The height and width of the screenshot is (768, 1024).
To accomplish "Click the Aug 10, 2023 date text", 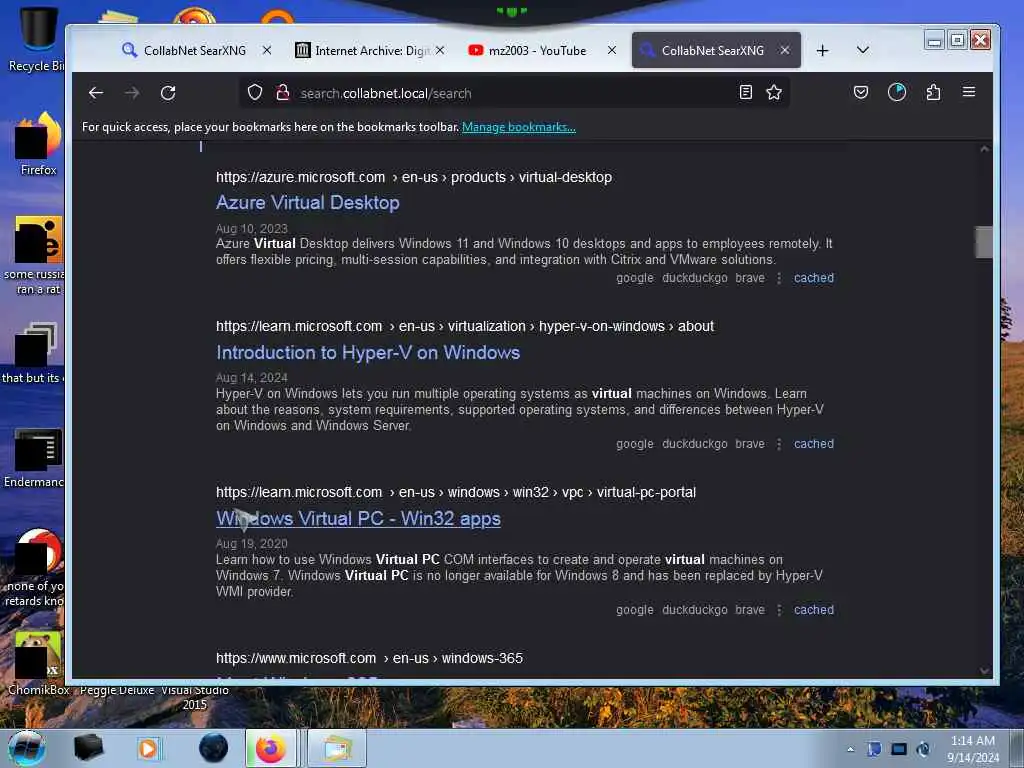I will click(x=251, y=229).
